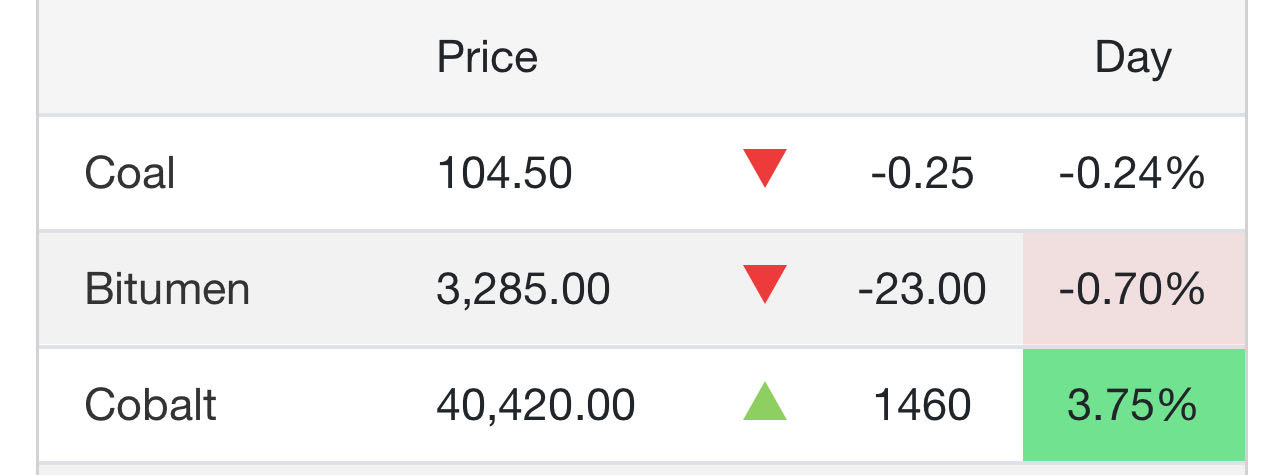Screen dimensions: 1284x475
Task: Click the green 3.75% cell for Cobalt
Action: (x=1132, y=405)
